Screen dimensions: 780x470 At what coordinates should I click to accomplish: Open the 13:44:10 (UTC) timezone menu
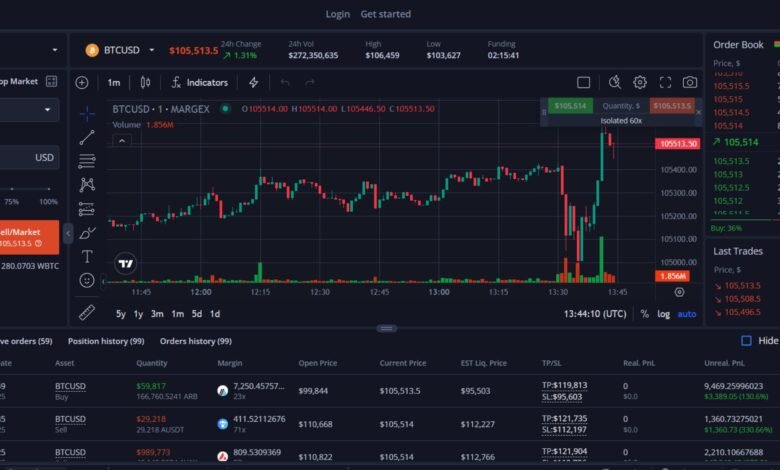click(x=595, y=314)
